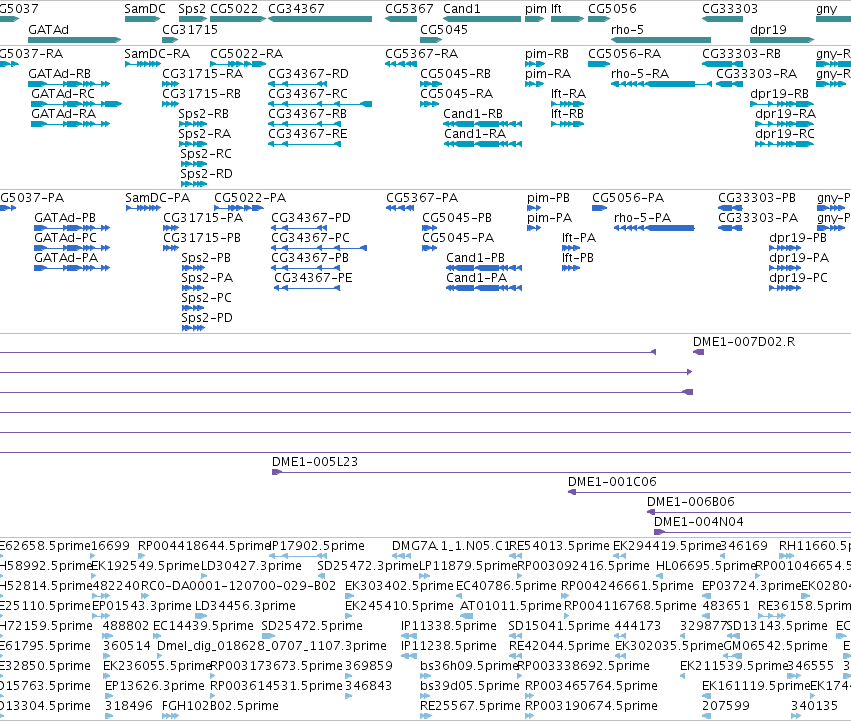The image size is (851, 721).
Task: Click transcript CG33303-RB
Action: (722, 64)
